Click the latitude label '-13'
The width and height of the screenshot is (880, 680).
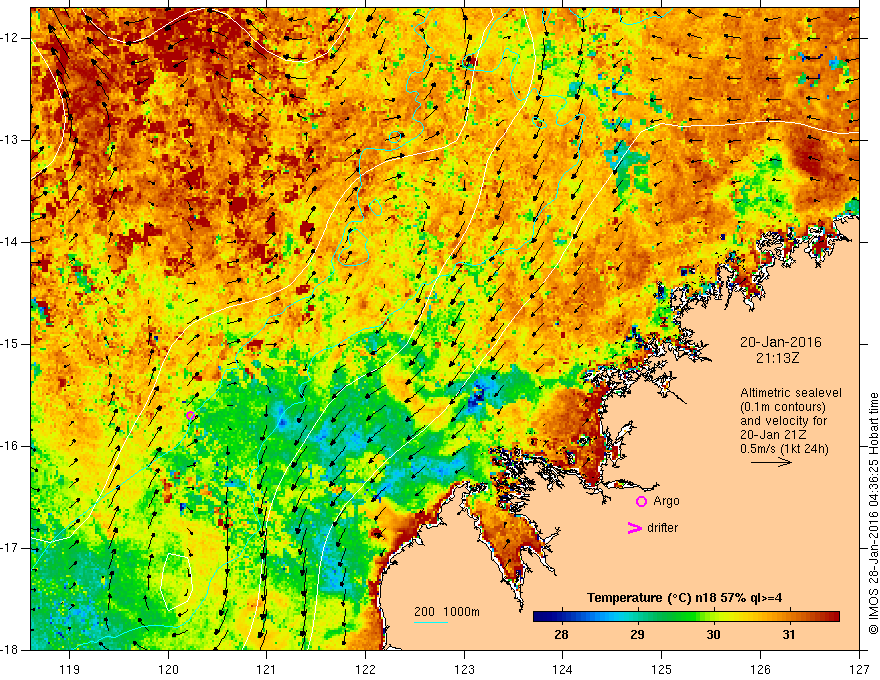coord(10,140)
